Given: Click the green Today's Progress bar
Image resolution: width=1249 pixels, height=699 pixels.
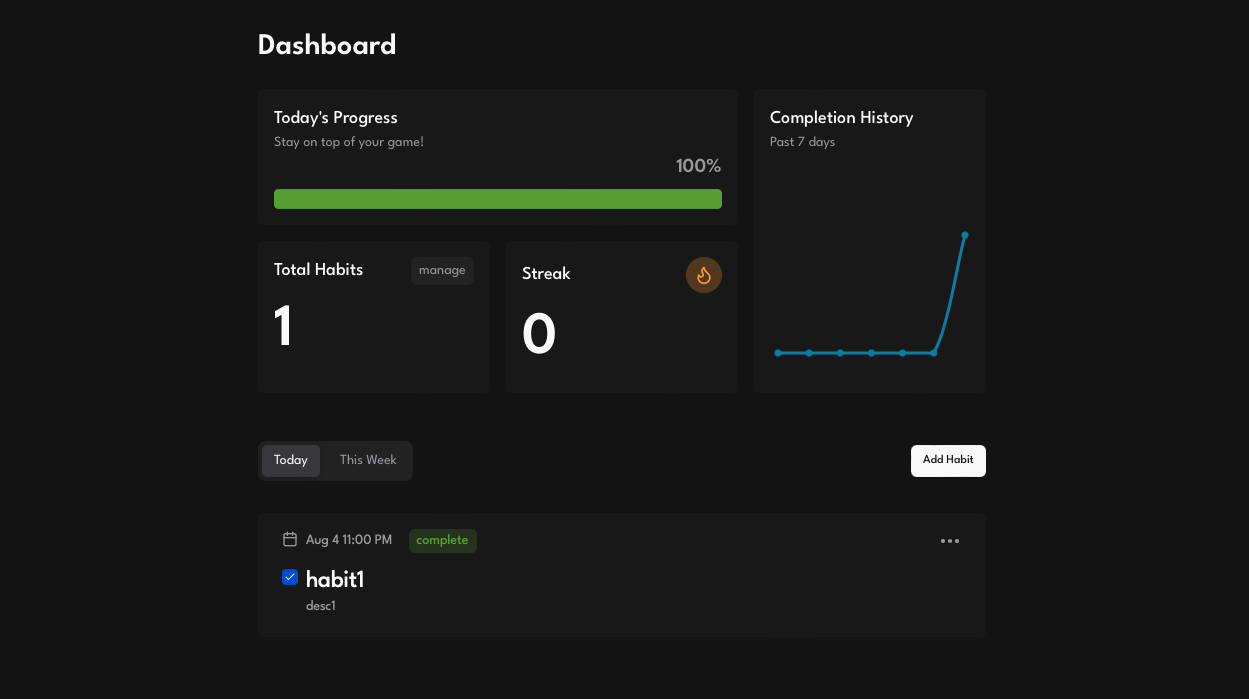Looking at the screenshot, I should 497,199.
